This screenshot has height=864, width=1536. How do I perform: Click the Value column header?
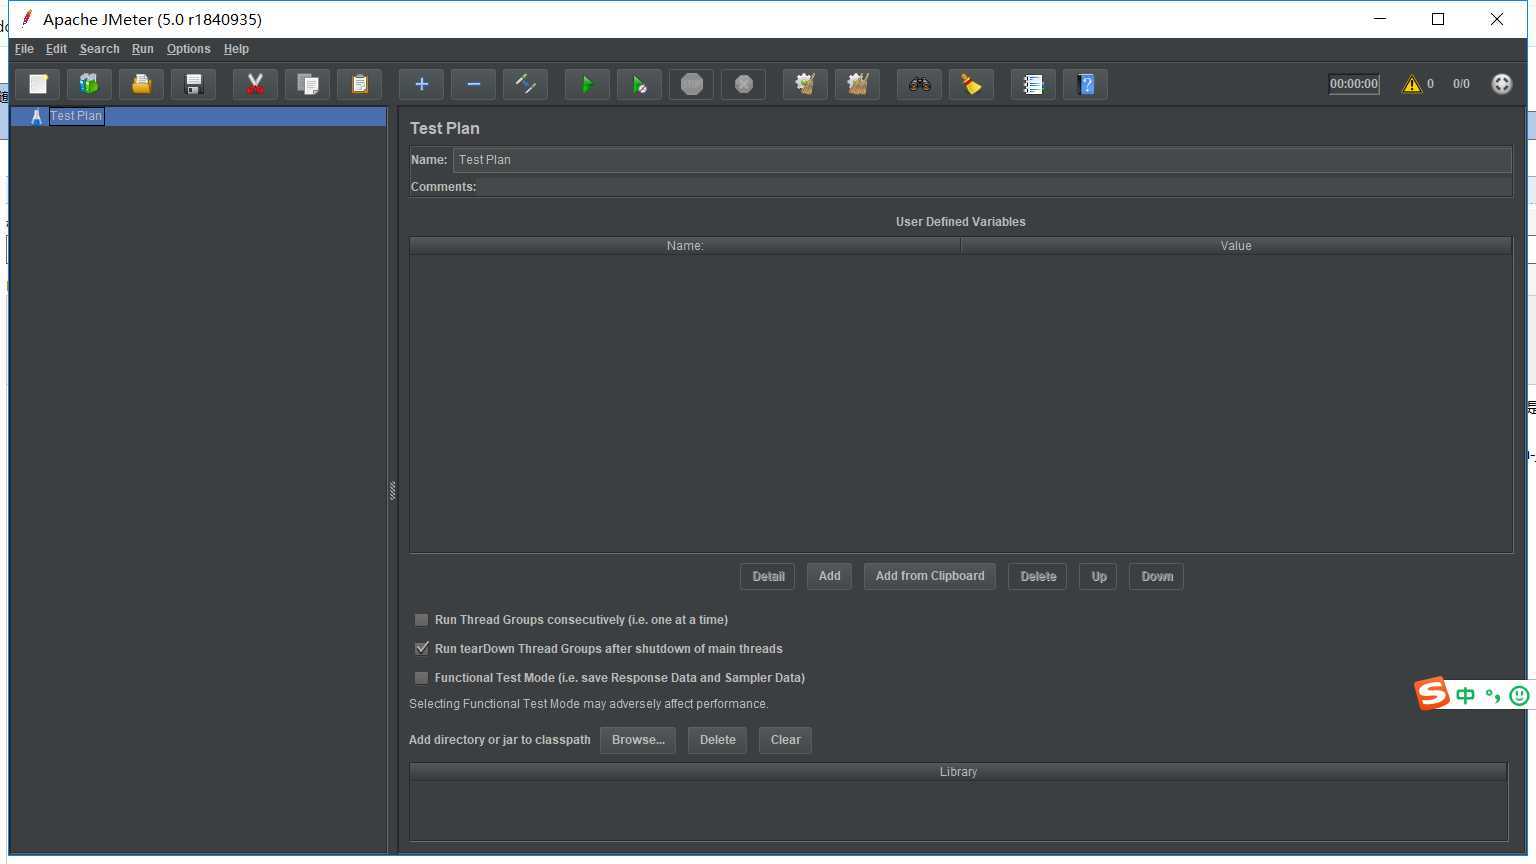1236,246
